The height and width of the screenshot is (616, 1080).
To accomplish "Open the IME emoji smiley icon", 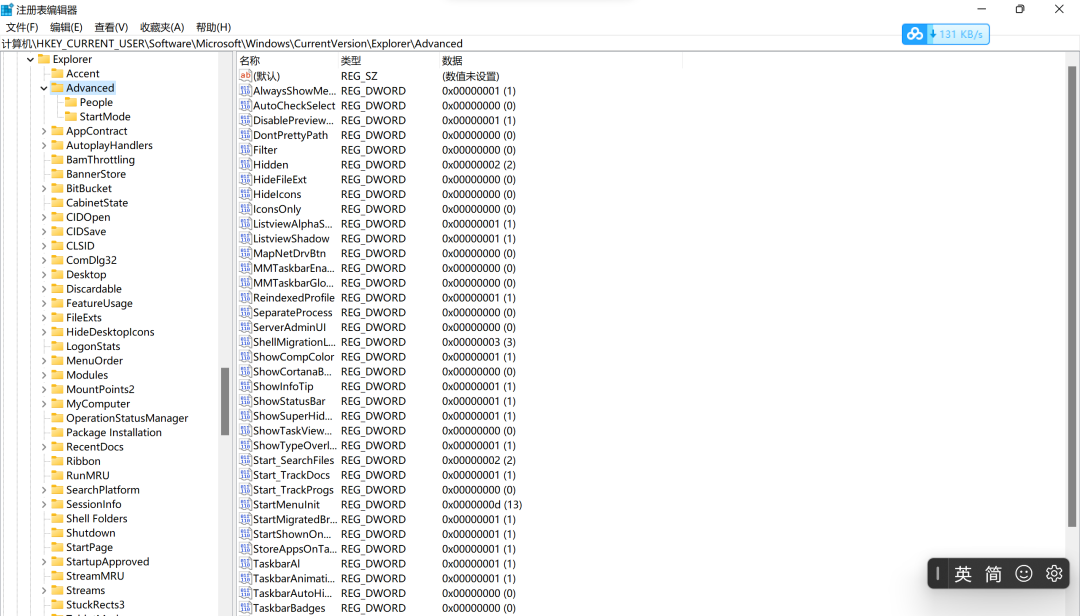I will [x=1024, y=573].
